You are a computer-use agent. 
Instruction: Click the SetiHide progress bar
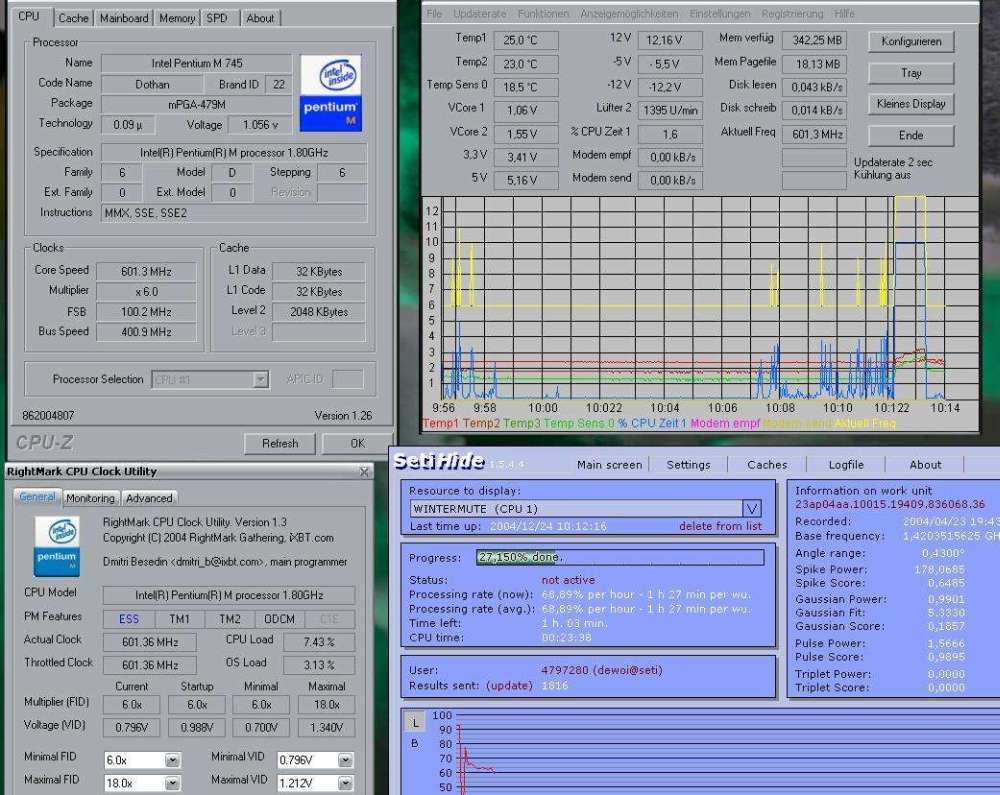(x=620, y=557)
